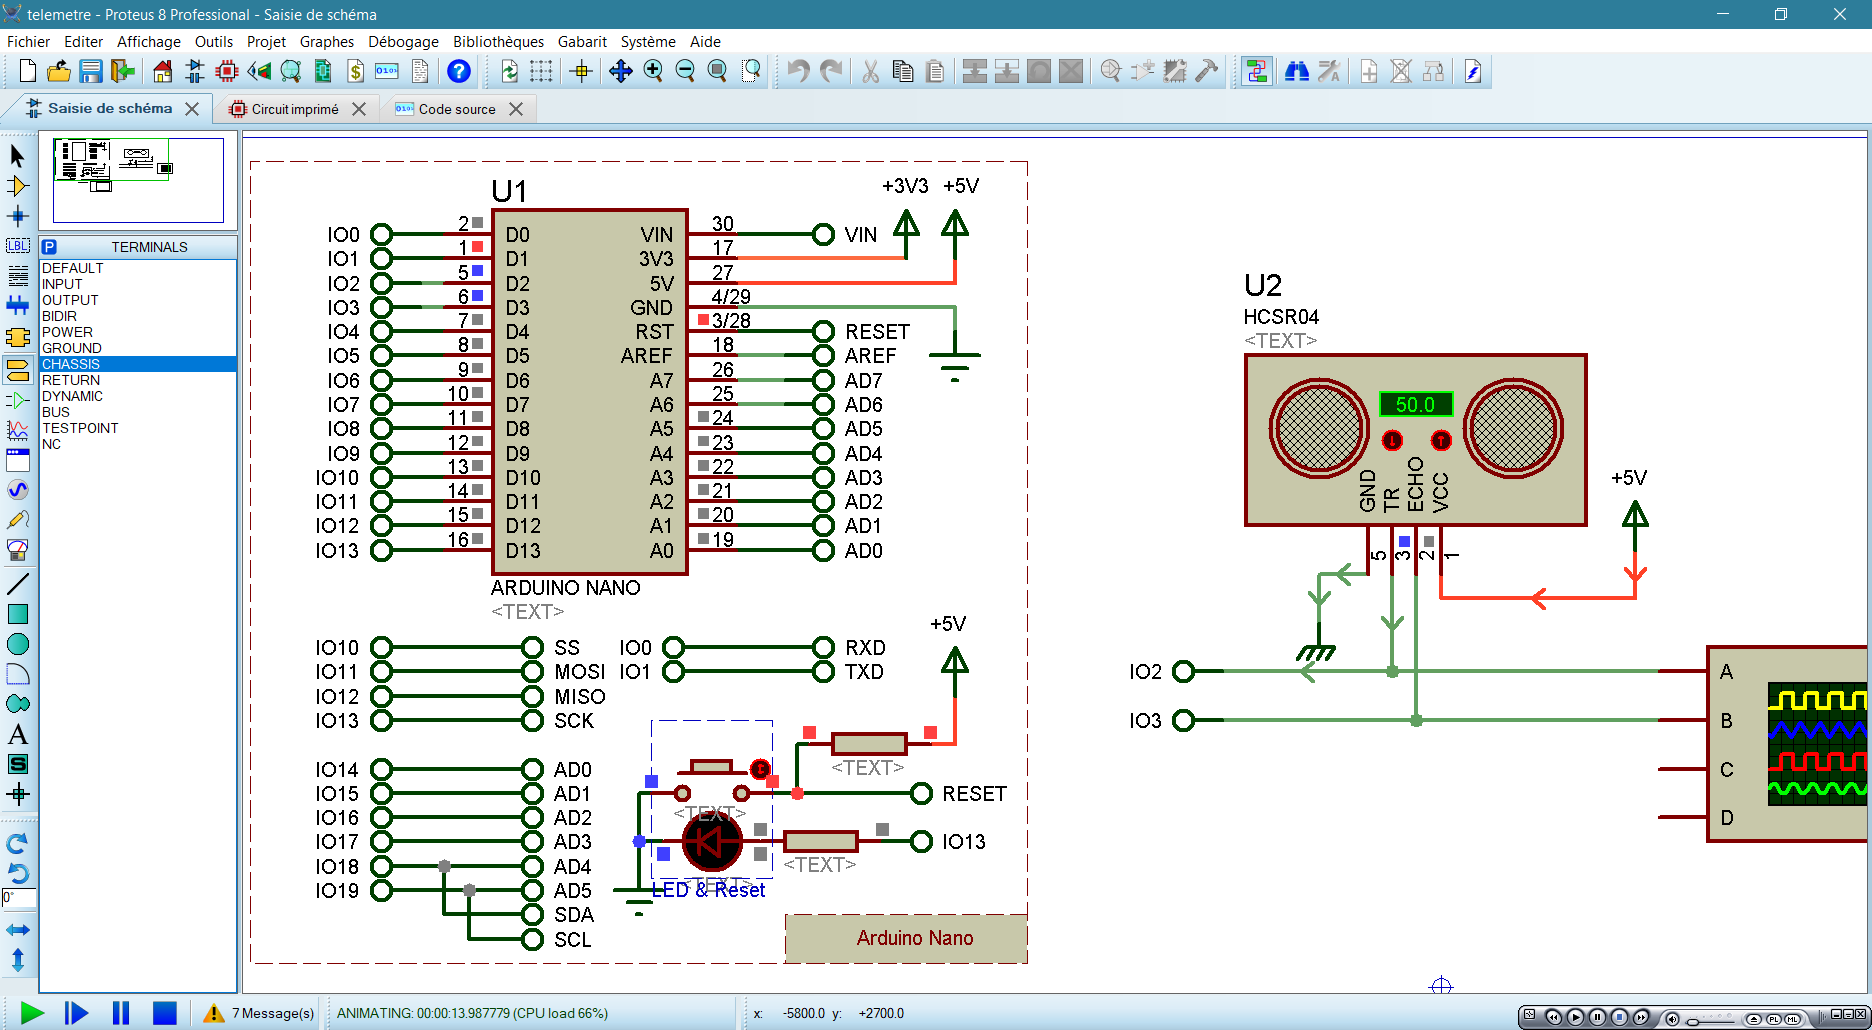Select the Buses Mode tool
The image size is (1872, 1030).
(17, 306)
